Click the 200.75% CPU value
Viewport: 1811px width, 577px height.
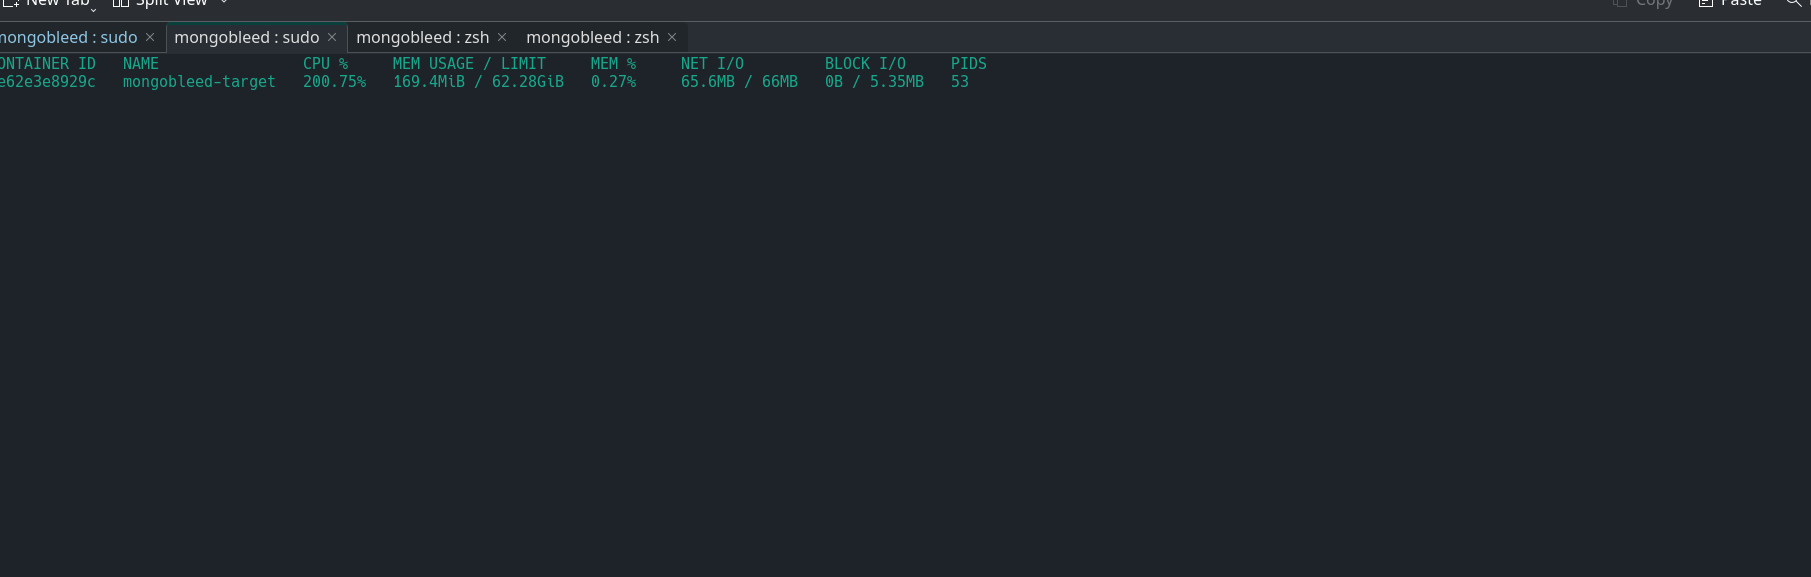coord(334,82)
